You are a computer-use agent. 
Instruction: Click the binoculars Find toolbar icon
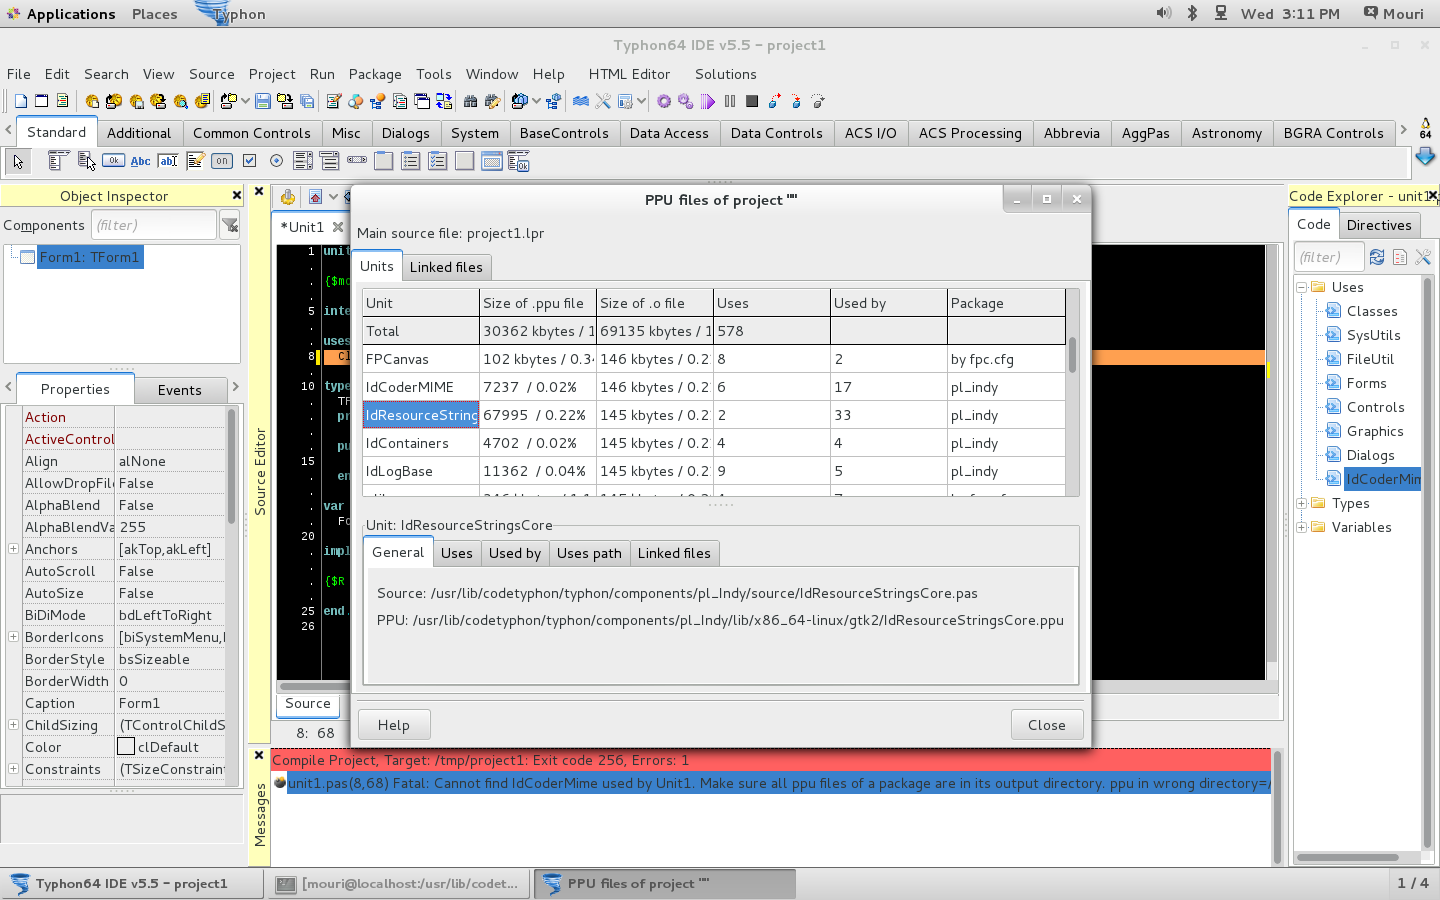click(470, 101)
